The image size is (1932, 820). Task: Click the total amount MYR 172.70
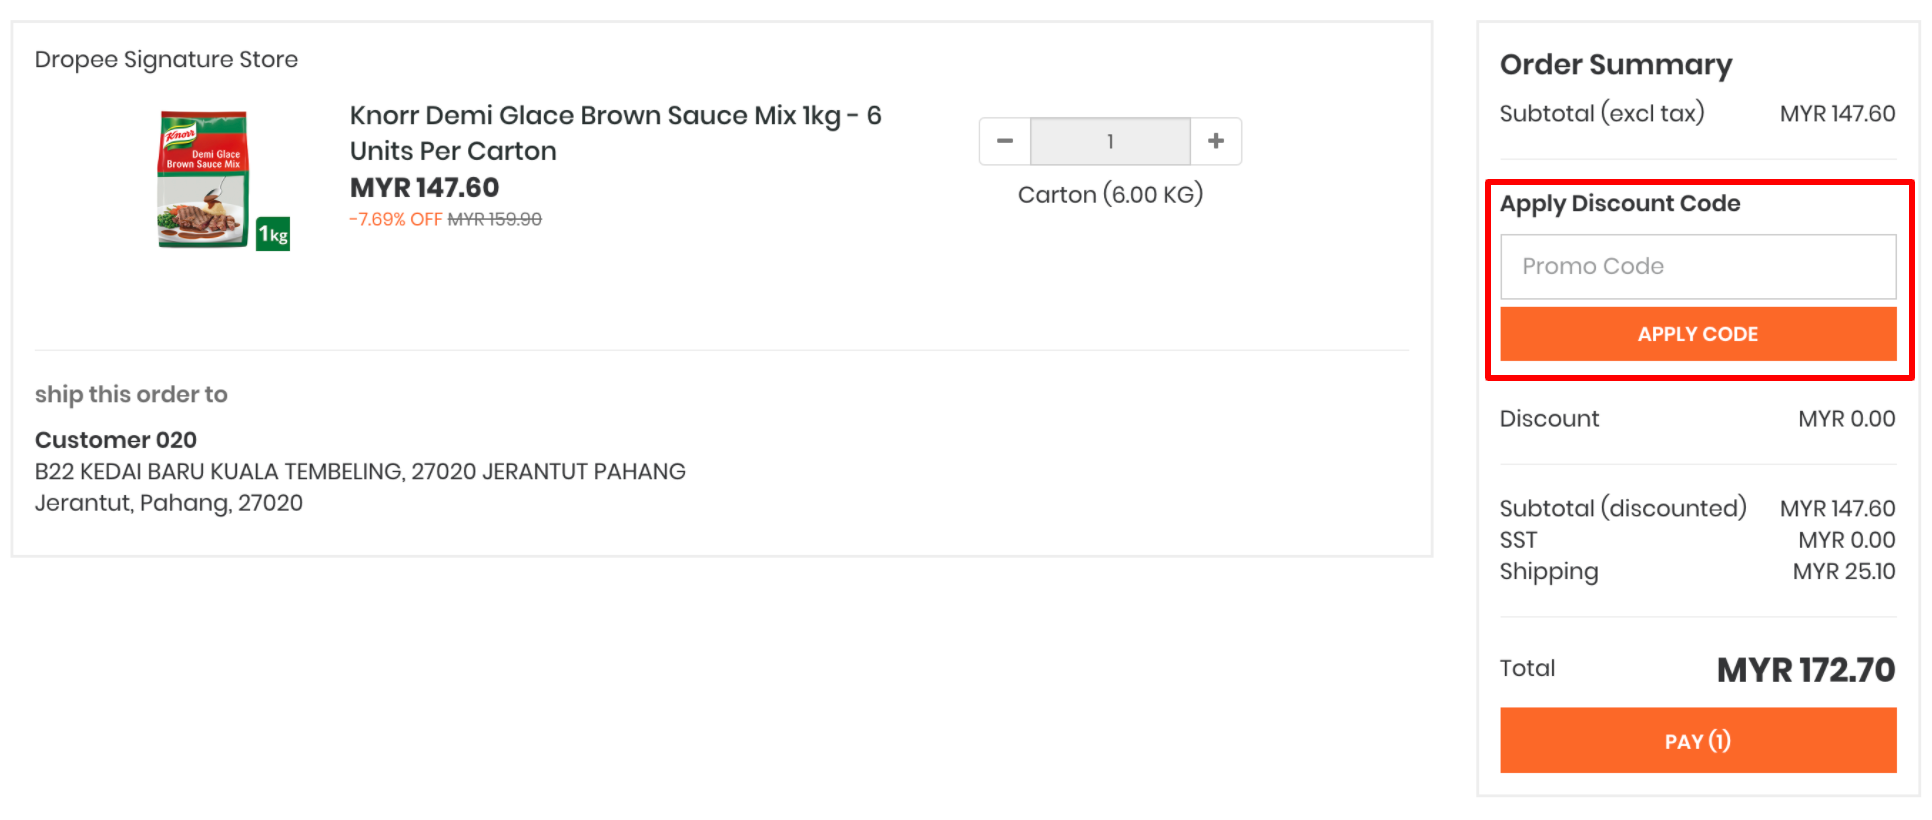tap(1806, 670)
